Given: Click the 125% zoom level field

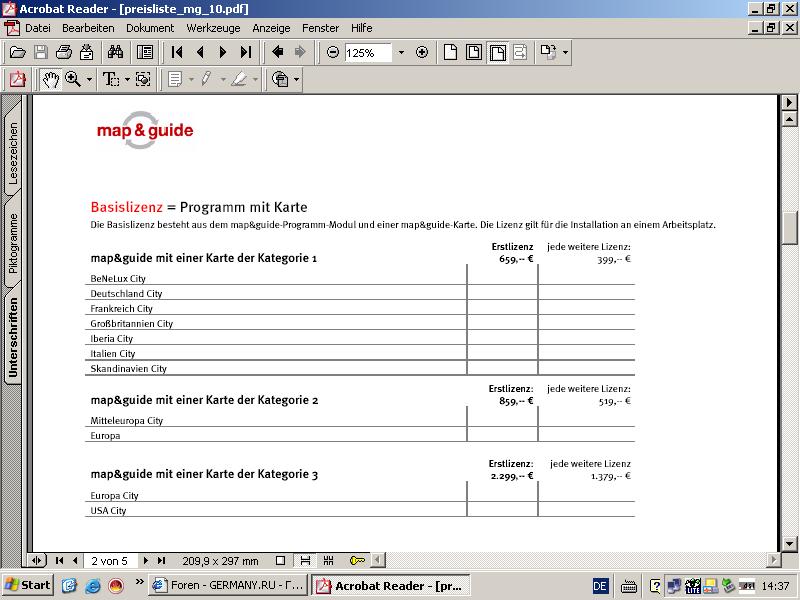Looking at the screenshot, I should [367, 53].
